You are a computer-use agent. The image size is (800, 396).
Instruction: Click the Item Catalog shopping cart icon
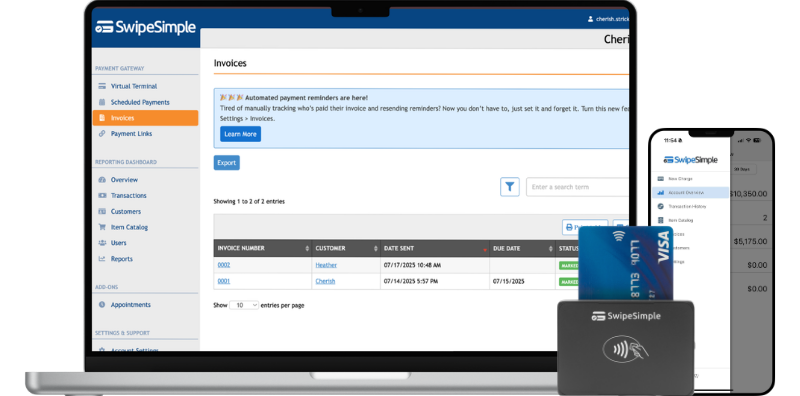pos(102,227)
